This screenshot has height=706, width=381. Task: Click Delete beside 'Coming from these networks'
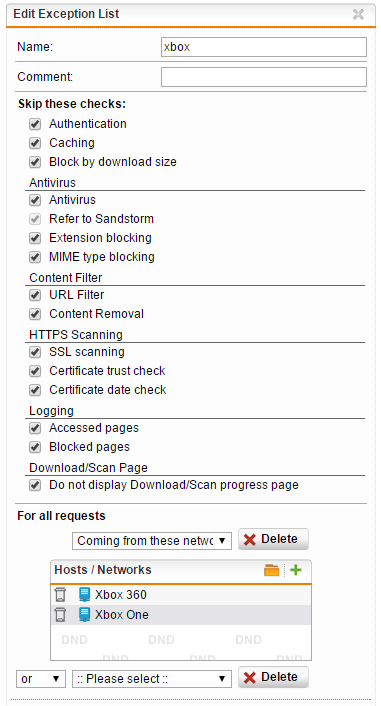coord(273,539)
